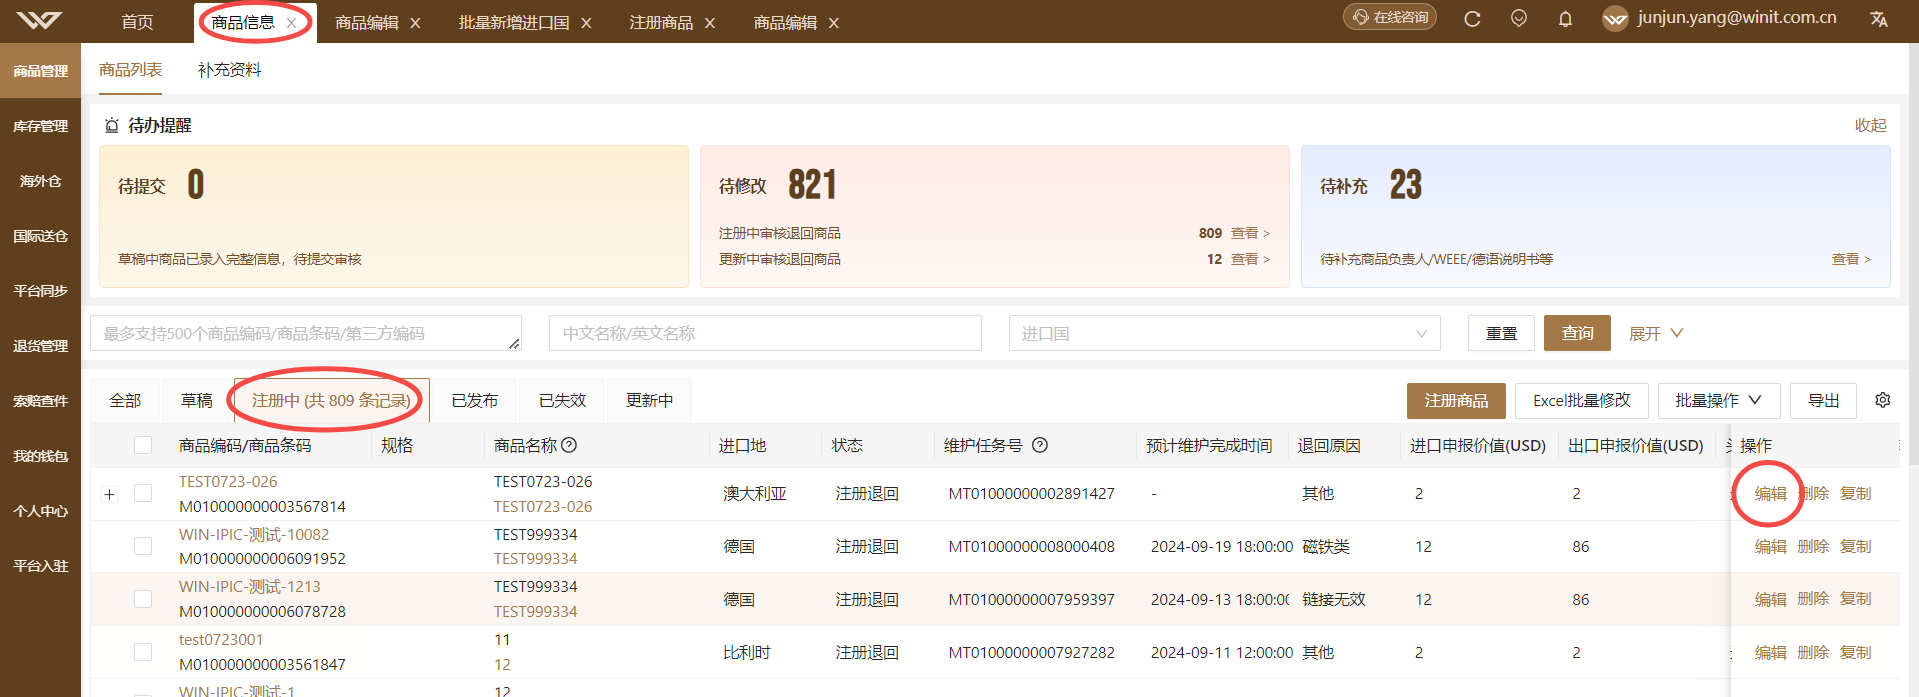Screen dimensions: 1919x697
Task: Open product code WIN-IPIC-测试-10082
Action: pyautogui.click(x=254, y=535)
